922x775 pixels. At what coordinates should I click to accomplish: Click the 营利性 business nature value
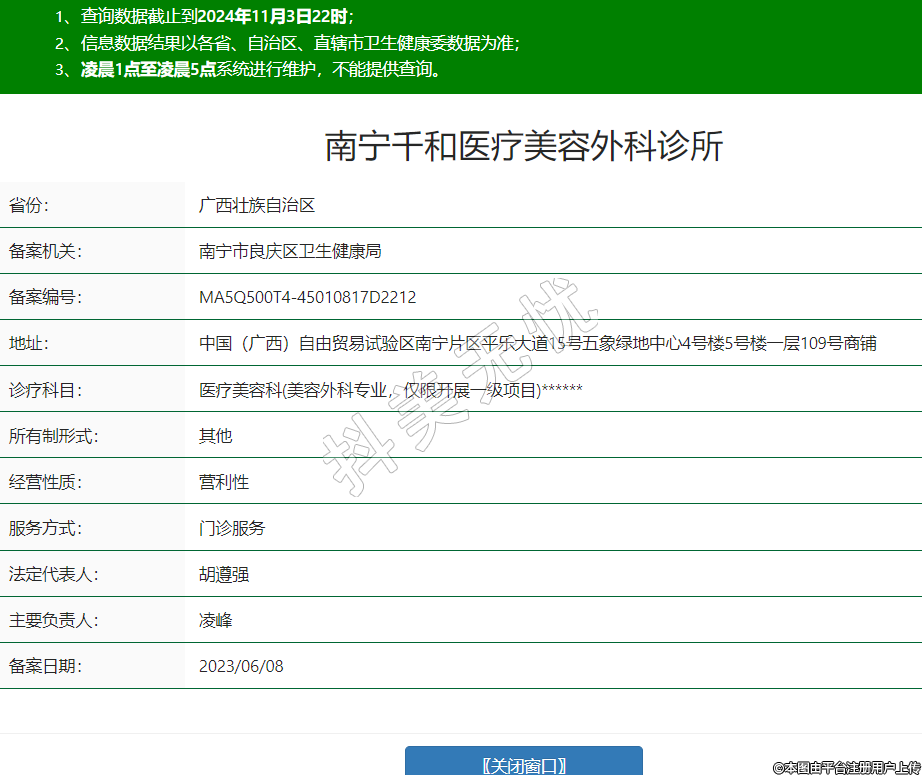[x=223, y=482]
